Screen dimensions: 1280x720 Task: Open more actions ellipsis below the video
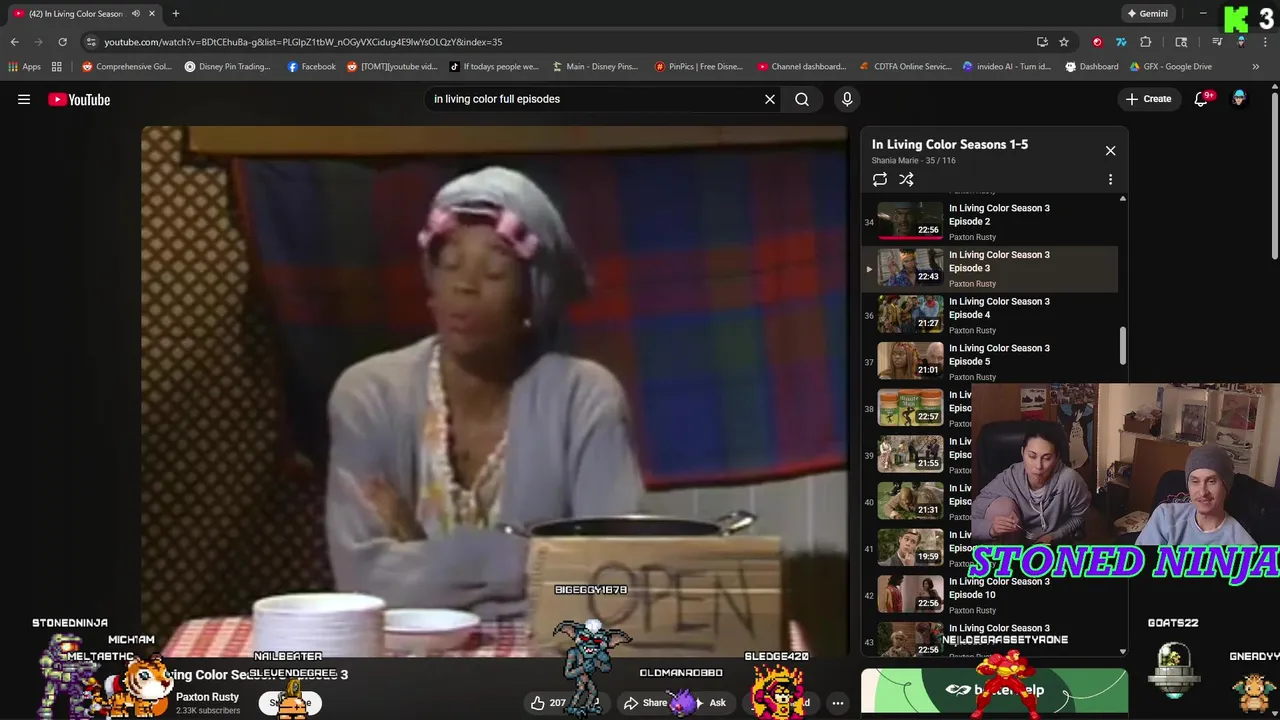838,703
